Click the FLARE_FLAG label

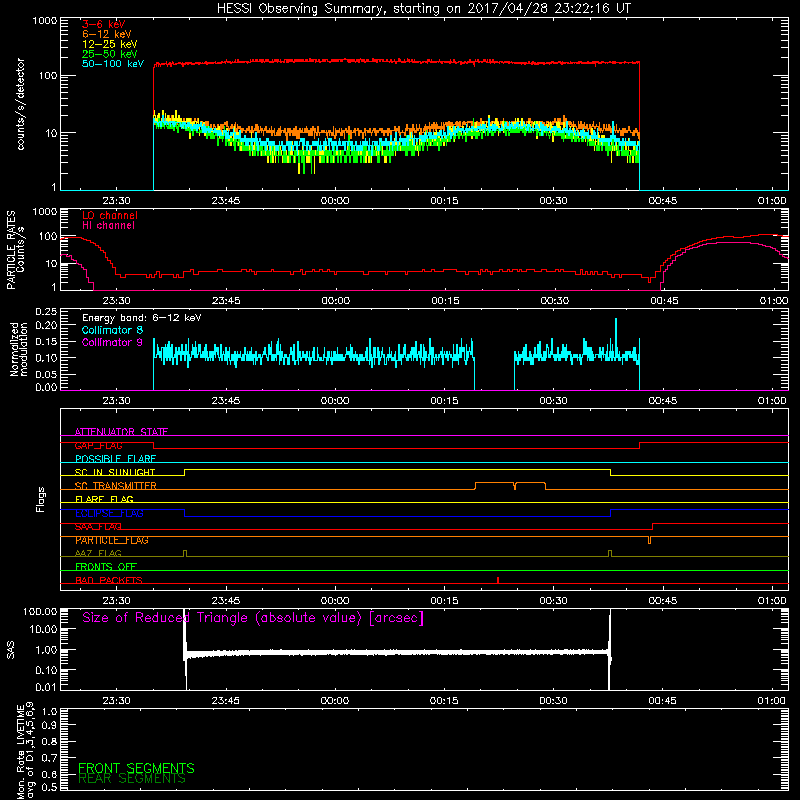click(x=104, y=499)
